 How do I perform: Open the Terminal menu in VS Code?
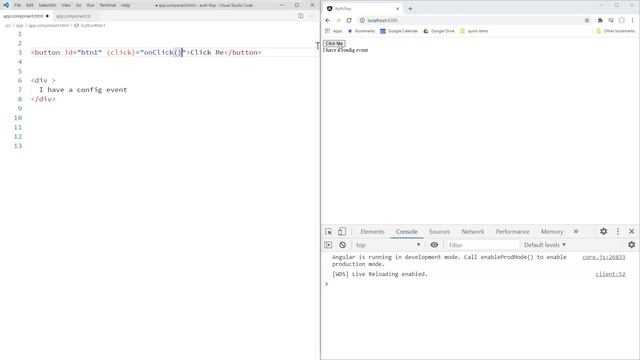[x=108, y=5]
